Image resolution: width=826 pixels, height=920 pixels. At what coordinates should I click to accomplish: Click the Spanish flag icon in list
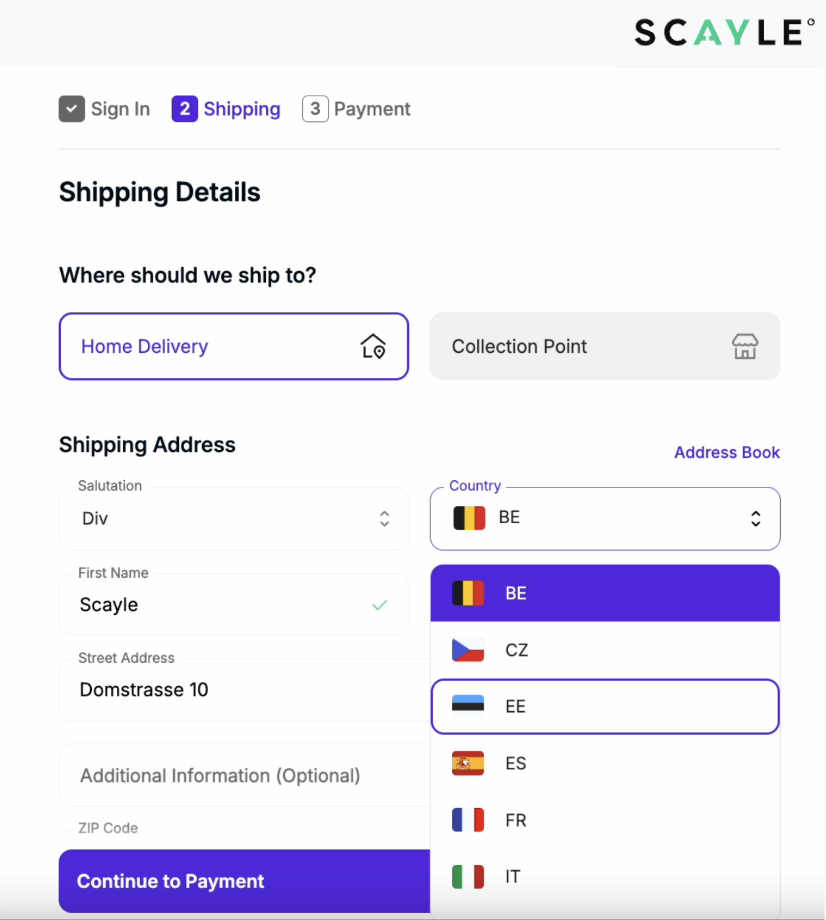pyautogui.click(x=468, y=764)
